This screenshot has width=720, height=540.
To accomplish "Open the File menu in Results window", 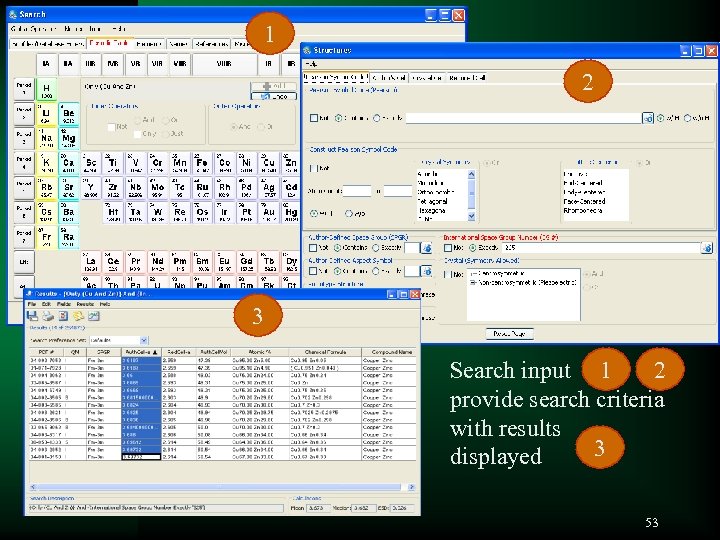I will 31,304.
